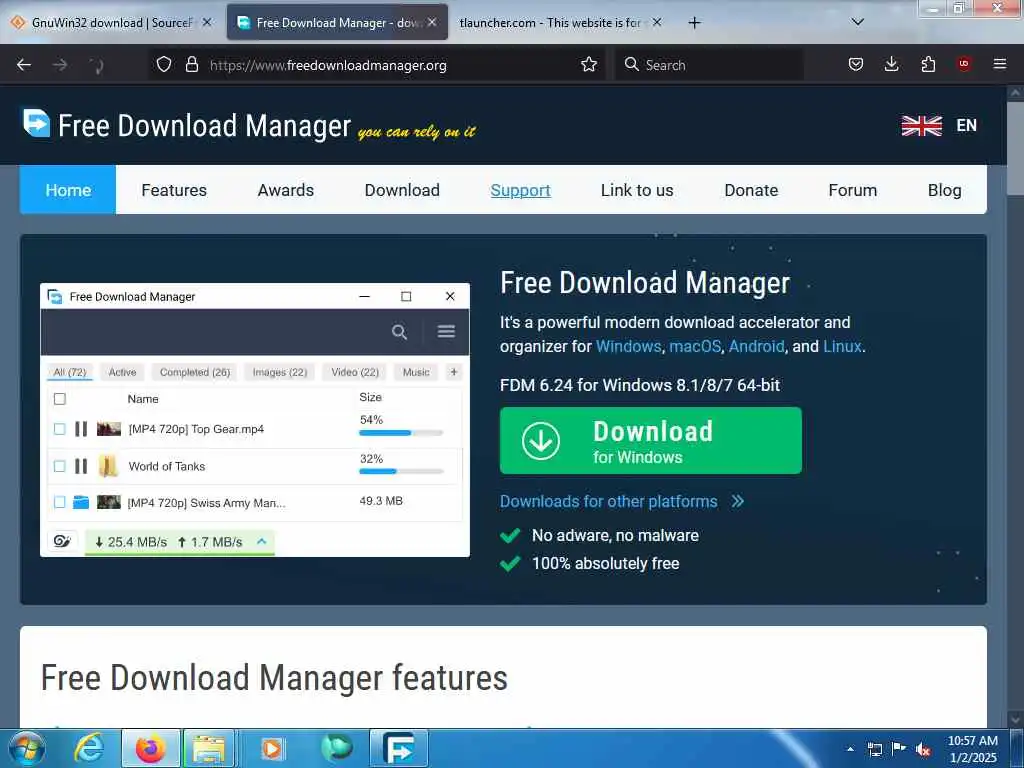Close the tlauncher.com tab
1024x768 pixels.
tap(657, 22)
